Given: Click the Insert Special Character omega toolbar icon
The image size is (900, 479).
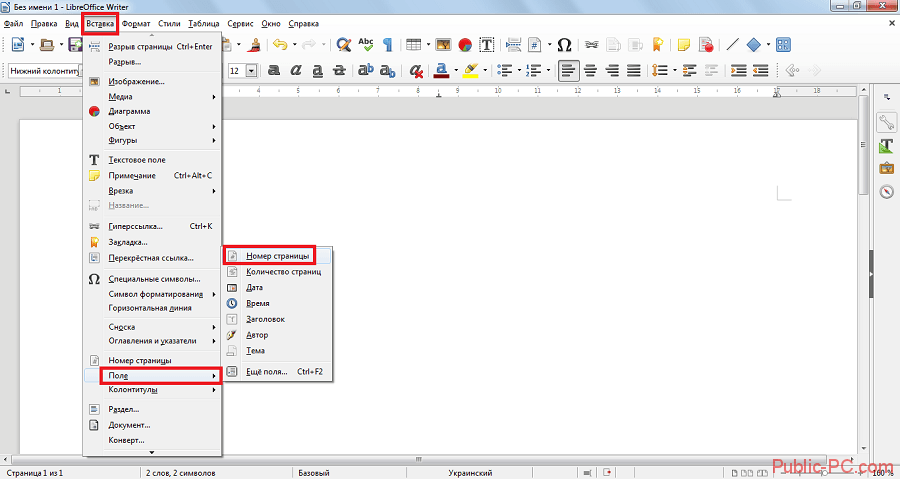Looking at the screenshot, I should coord(564,45).
